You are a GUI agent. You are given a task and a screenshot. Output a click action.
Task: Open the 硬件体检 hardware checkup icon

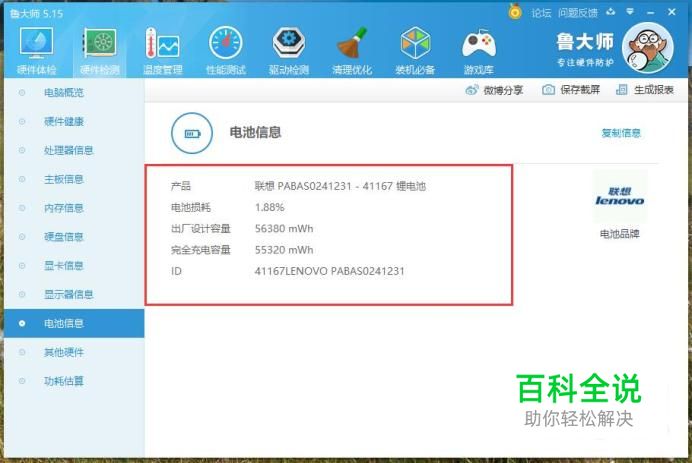pos(36,43)
